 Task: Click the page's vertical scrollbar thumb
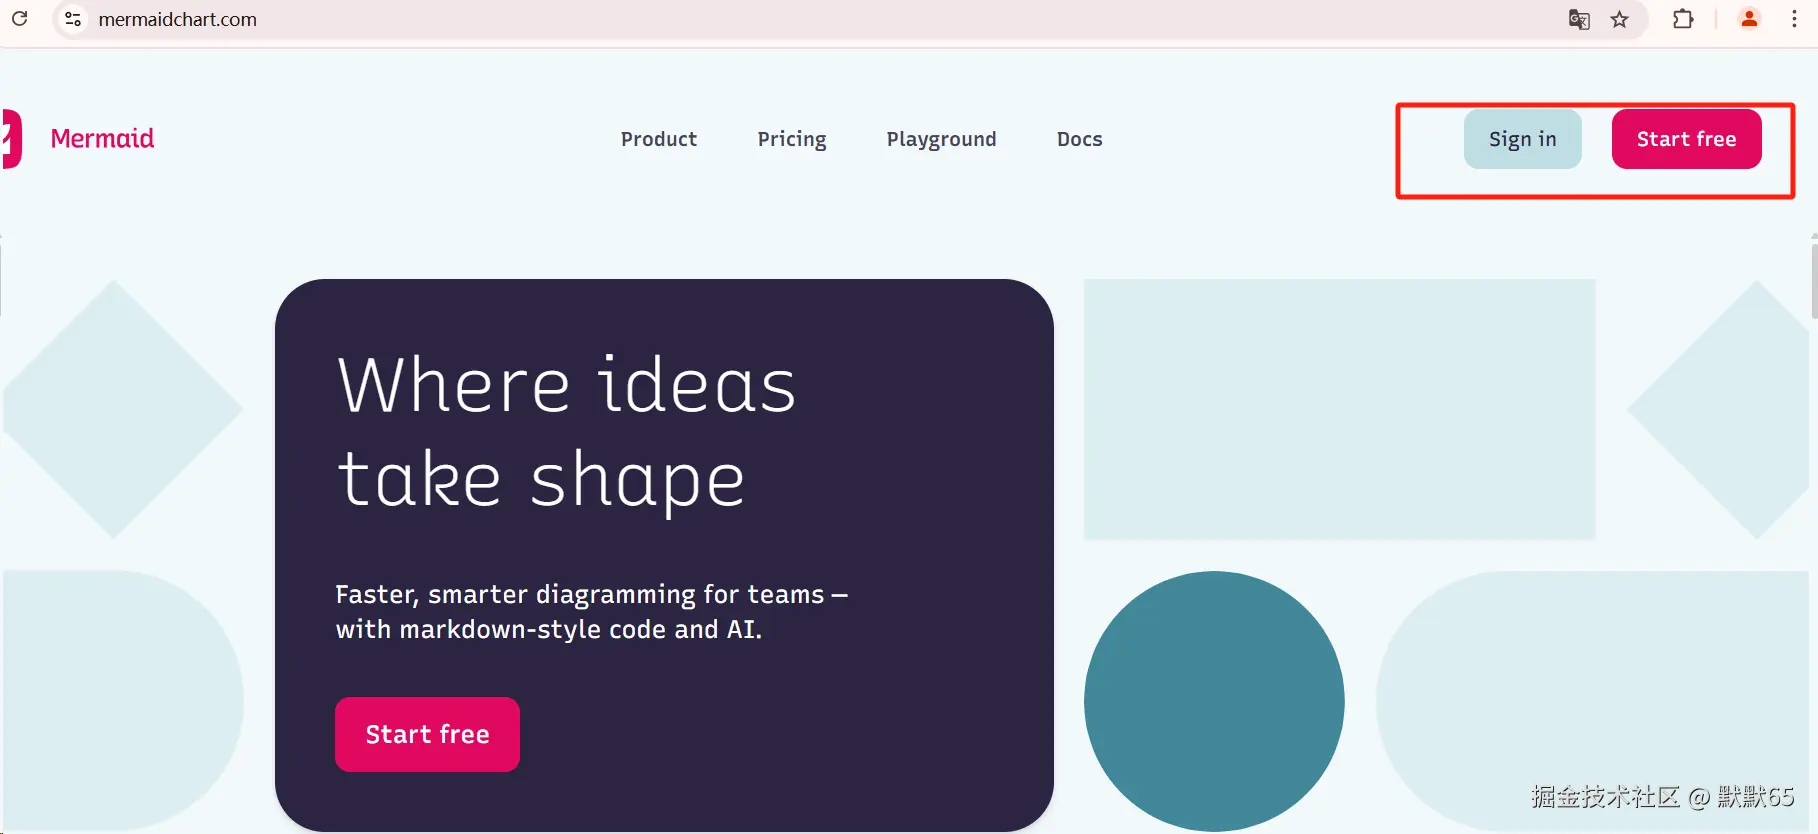(x=1814, y=280)
